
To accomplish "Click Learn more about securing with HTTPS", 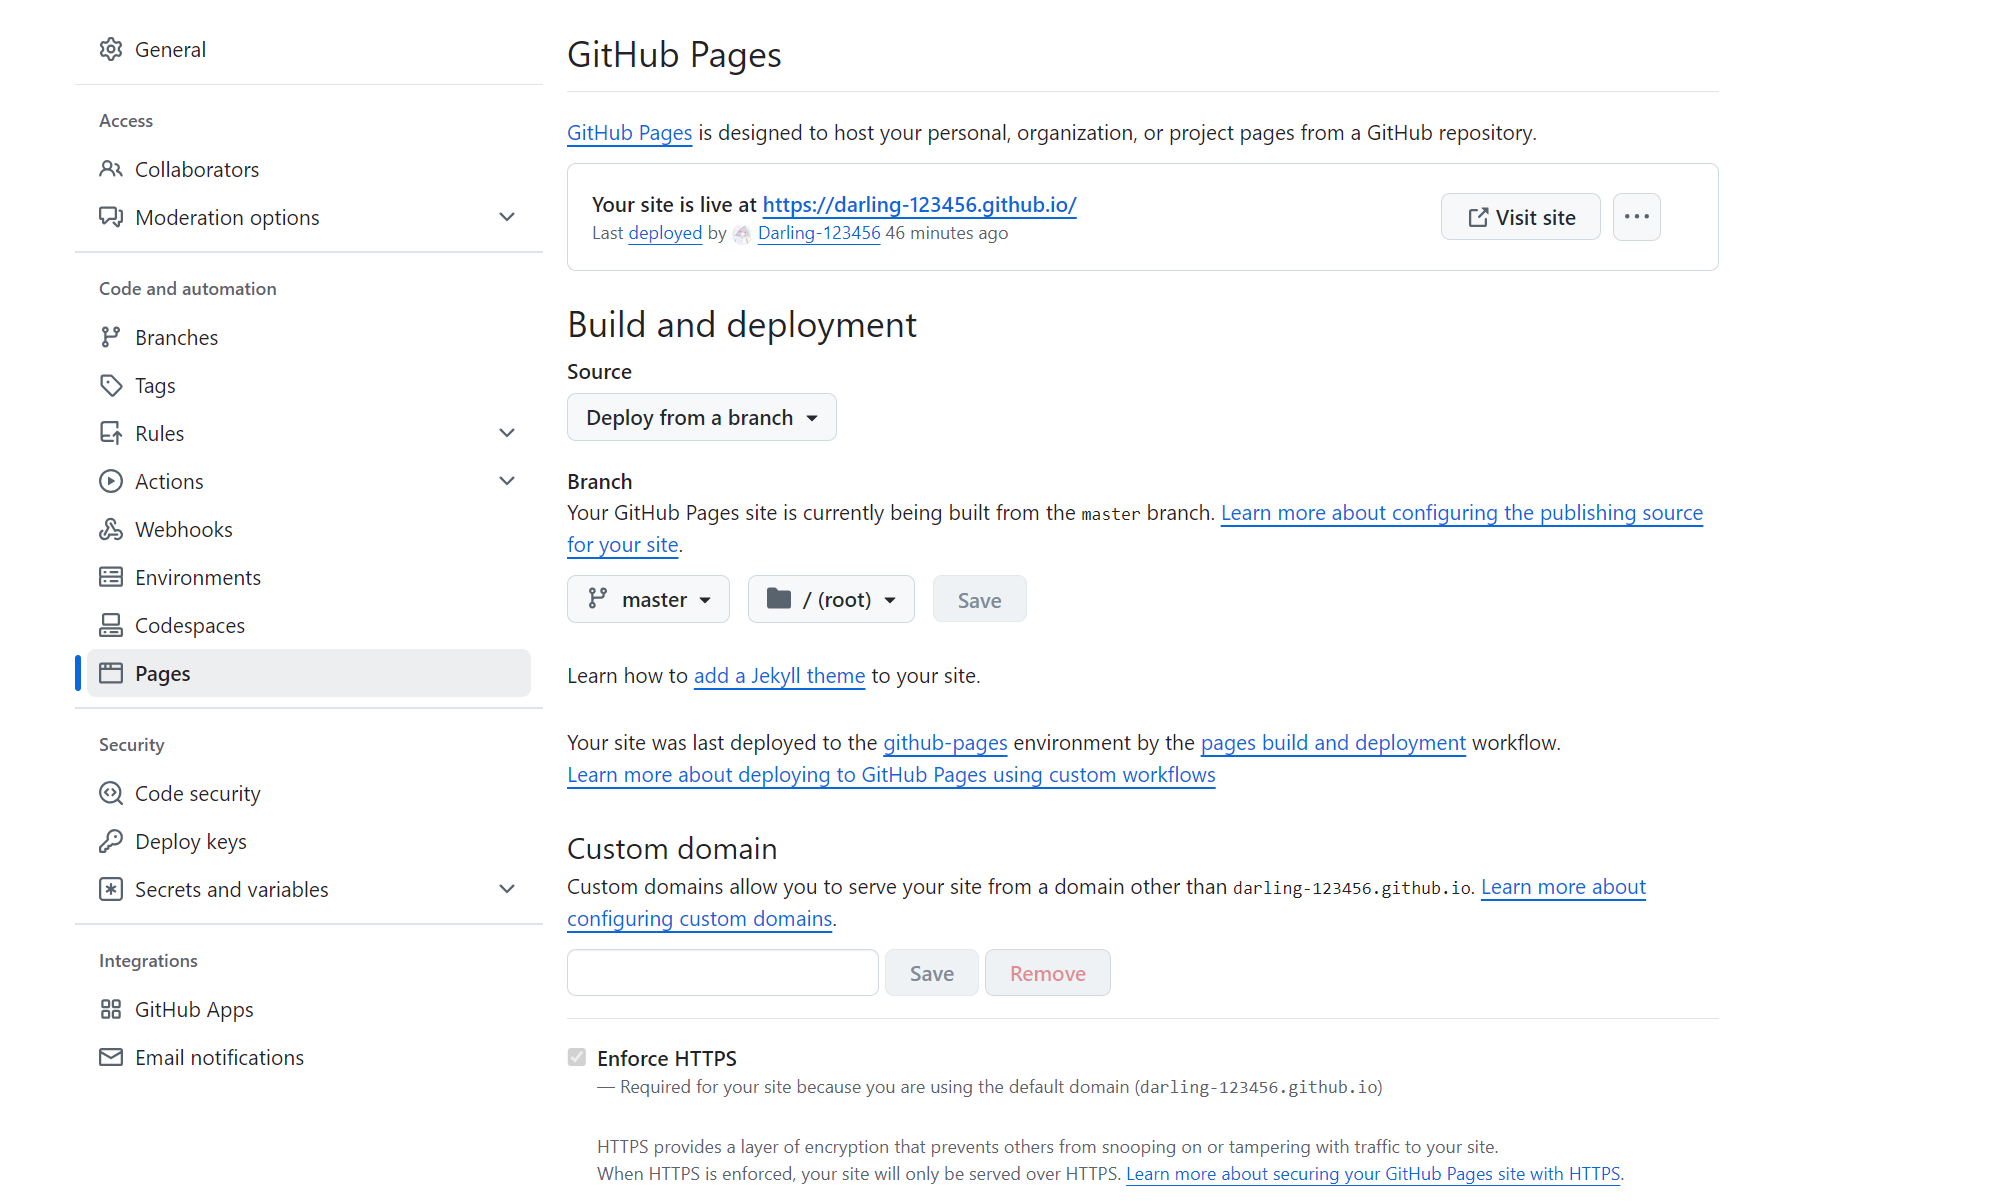I will tap(1373, 1174).
